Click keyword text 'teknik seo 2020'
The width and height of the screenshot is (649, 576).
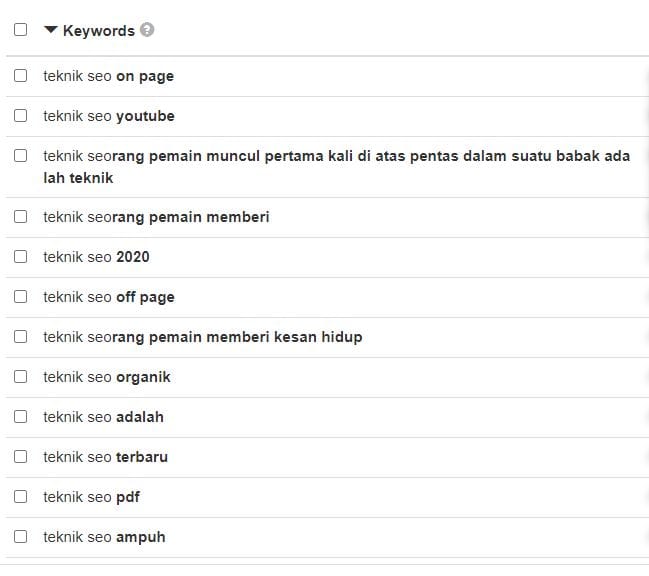[96, 257]
